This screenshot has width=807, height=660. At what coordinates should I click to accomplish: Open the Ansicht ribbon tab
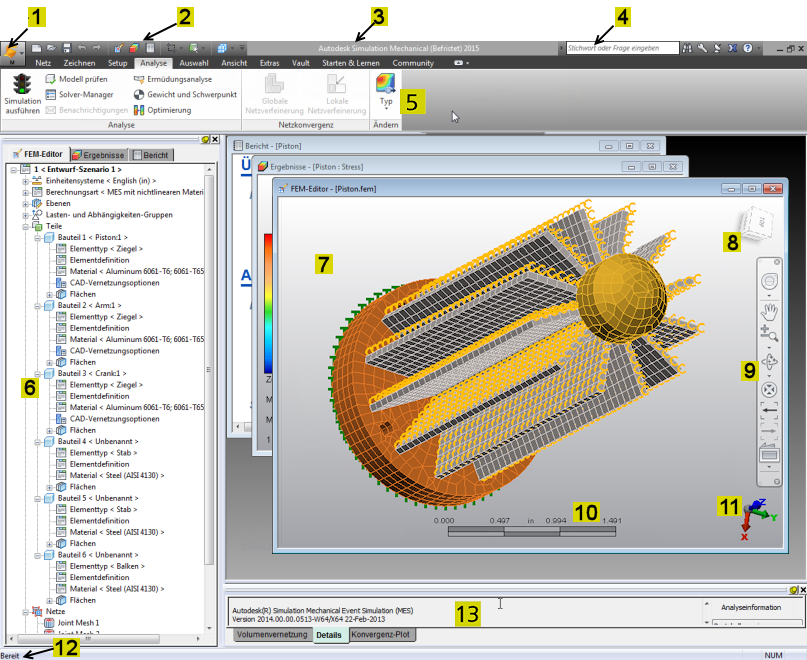point(234,63)
